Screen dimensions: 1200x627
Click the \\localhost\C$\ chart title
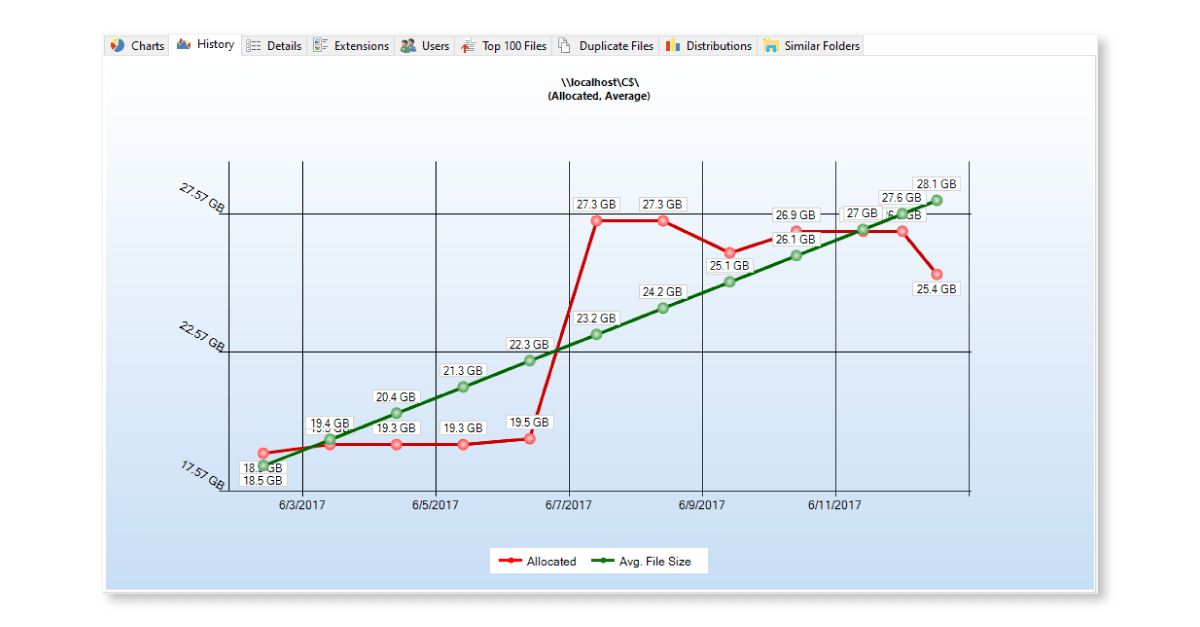tap(599, 82)
